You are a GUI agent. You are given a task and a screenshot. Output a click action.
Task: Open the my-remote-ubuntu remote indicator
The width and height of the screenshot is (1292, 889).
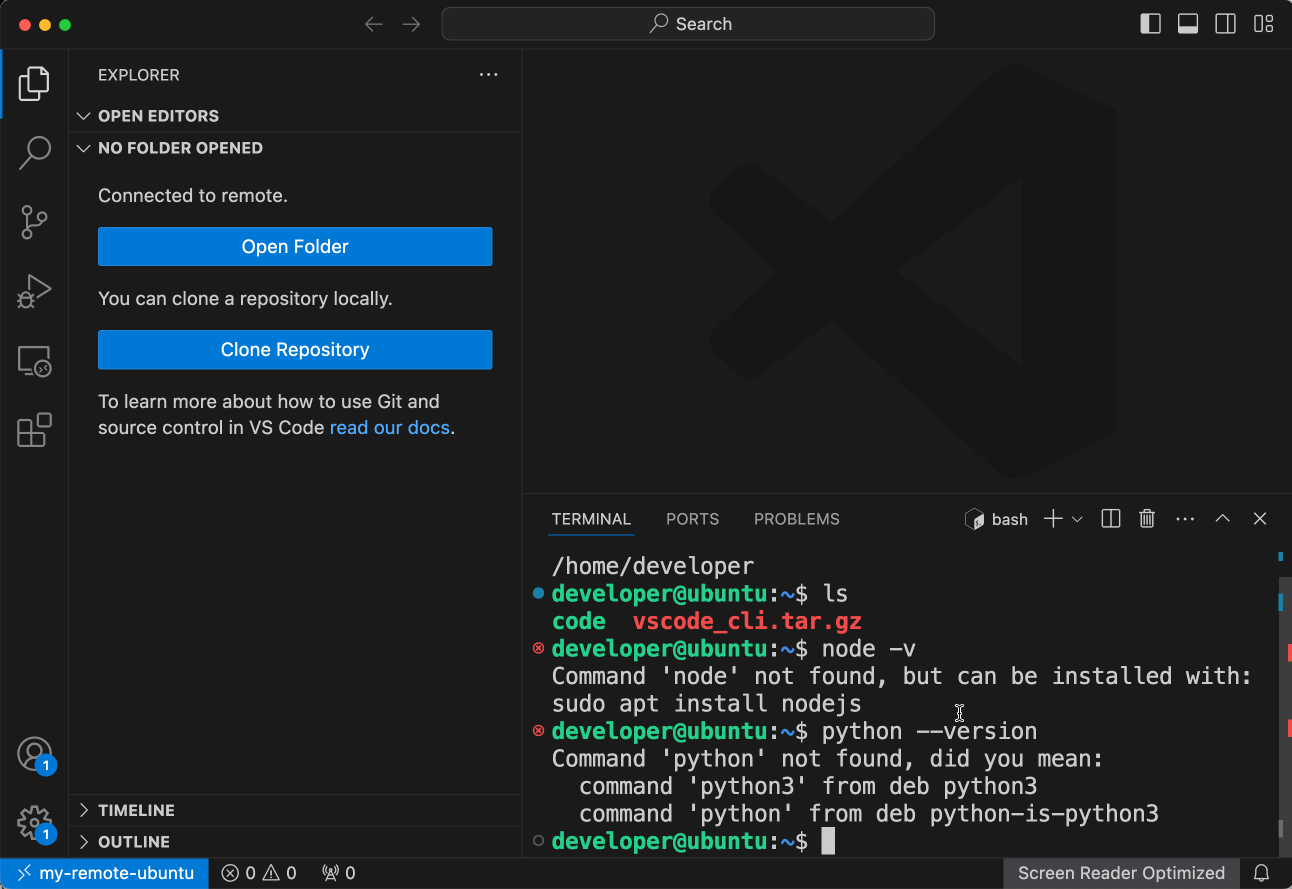(x=105, y=873)
